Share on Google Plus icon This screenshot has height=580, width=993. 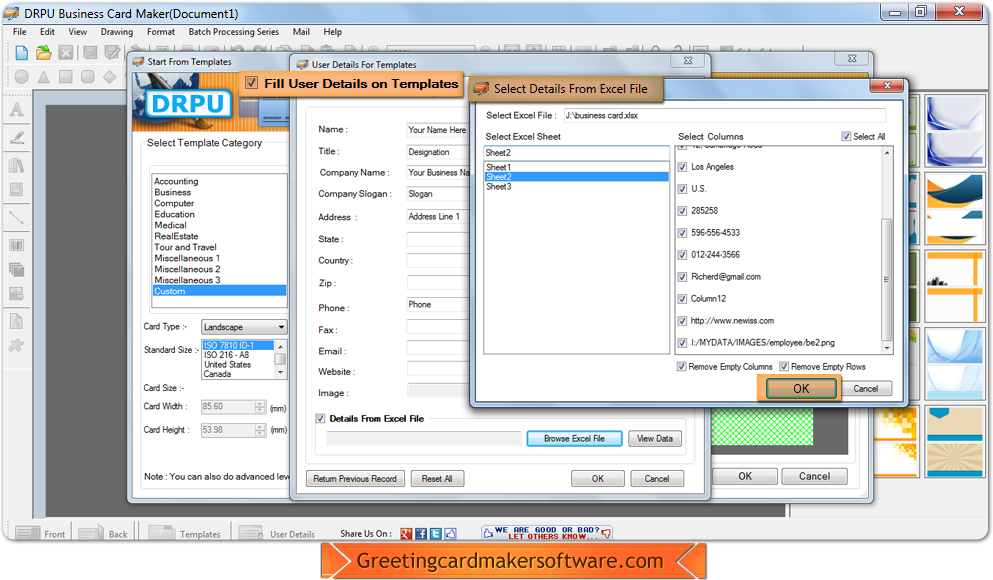406,534
